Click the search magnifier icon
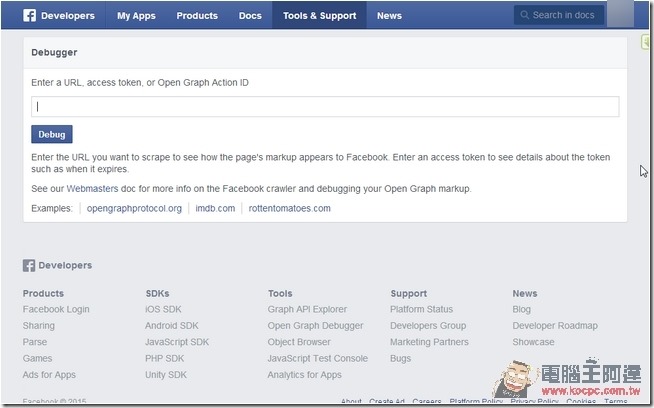This screenshot has height=408, width=654. click(x=525, y=15)
